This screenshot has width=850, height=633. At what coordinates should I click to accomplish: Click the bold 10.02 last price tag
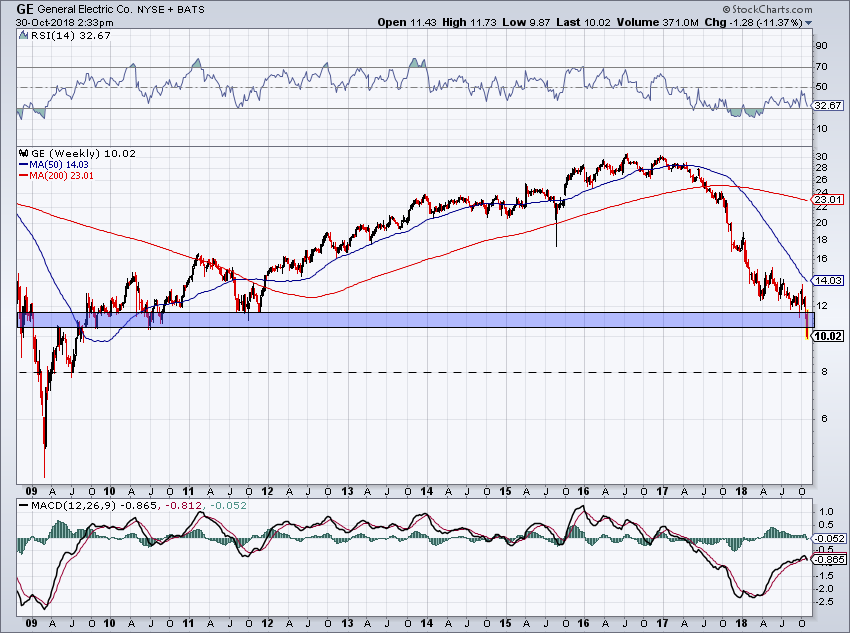[828, 336]
